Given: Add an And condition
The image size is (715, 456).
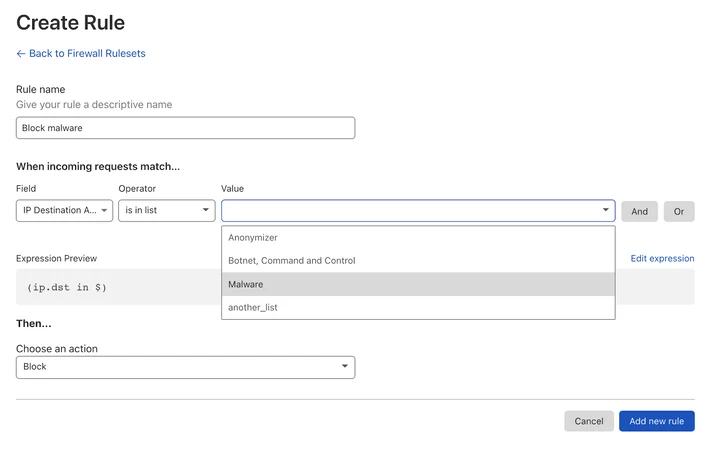Looking at the screenshot, I should 639,212.
